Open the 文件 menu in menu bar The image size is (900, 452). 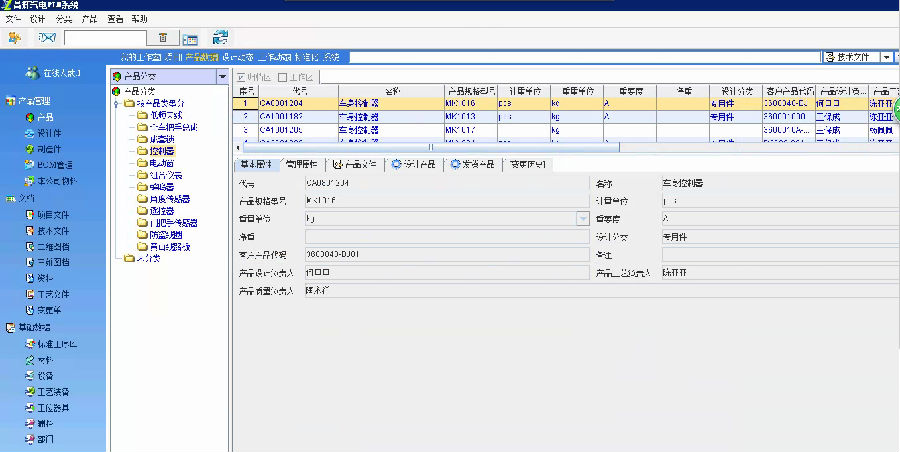(x=13, y=19)
